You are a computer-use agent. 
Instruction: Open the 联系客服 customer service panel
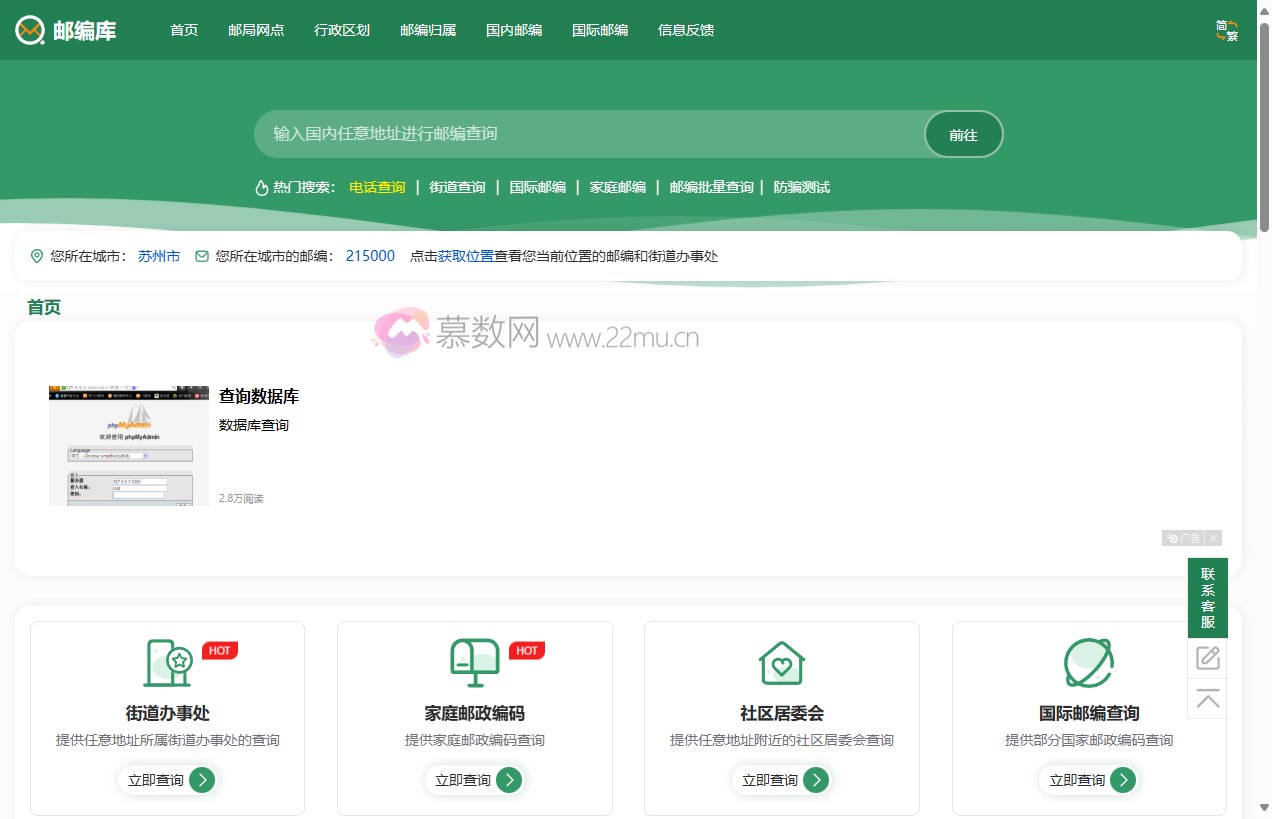tap(1207, 597)
